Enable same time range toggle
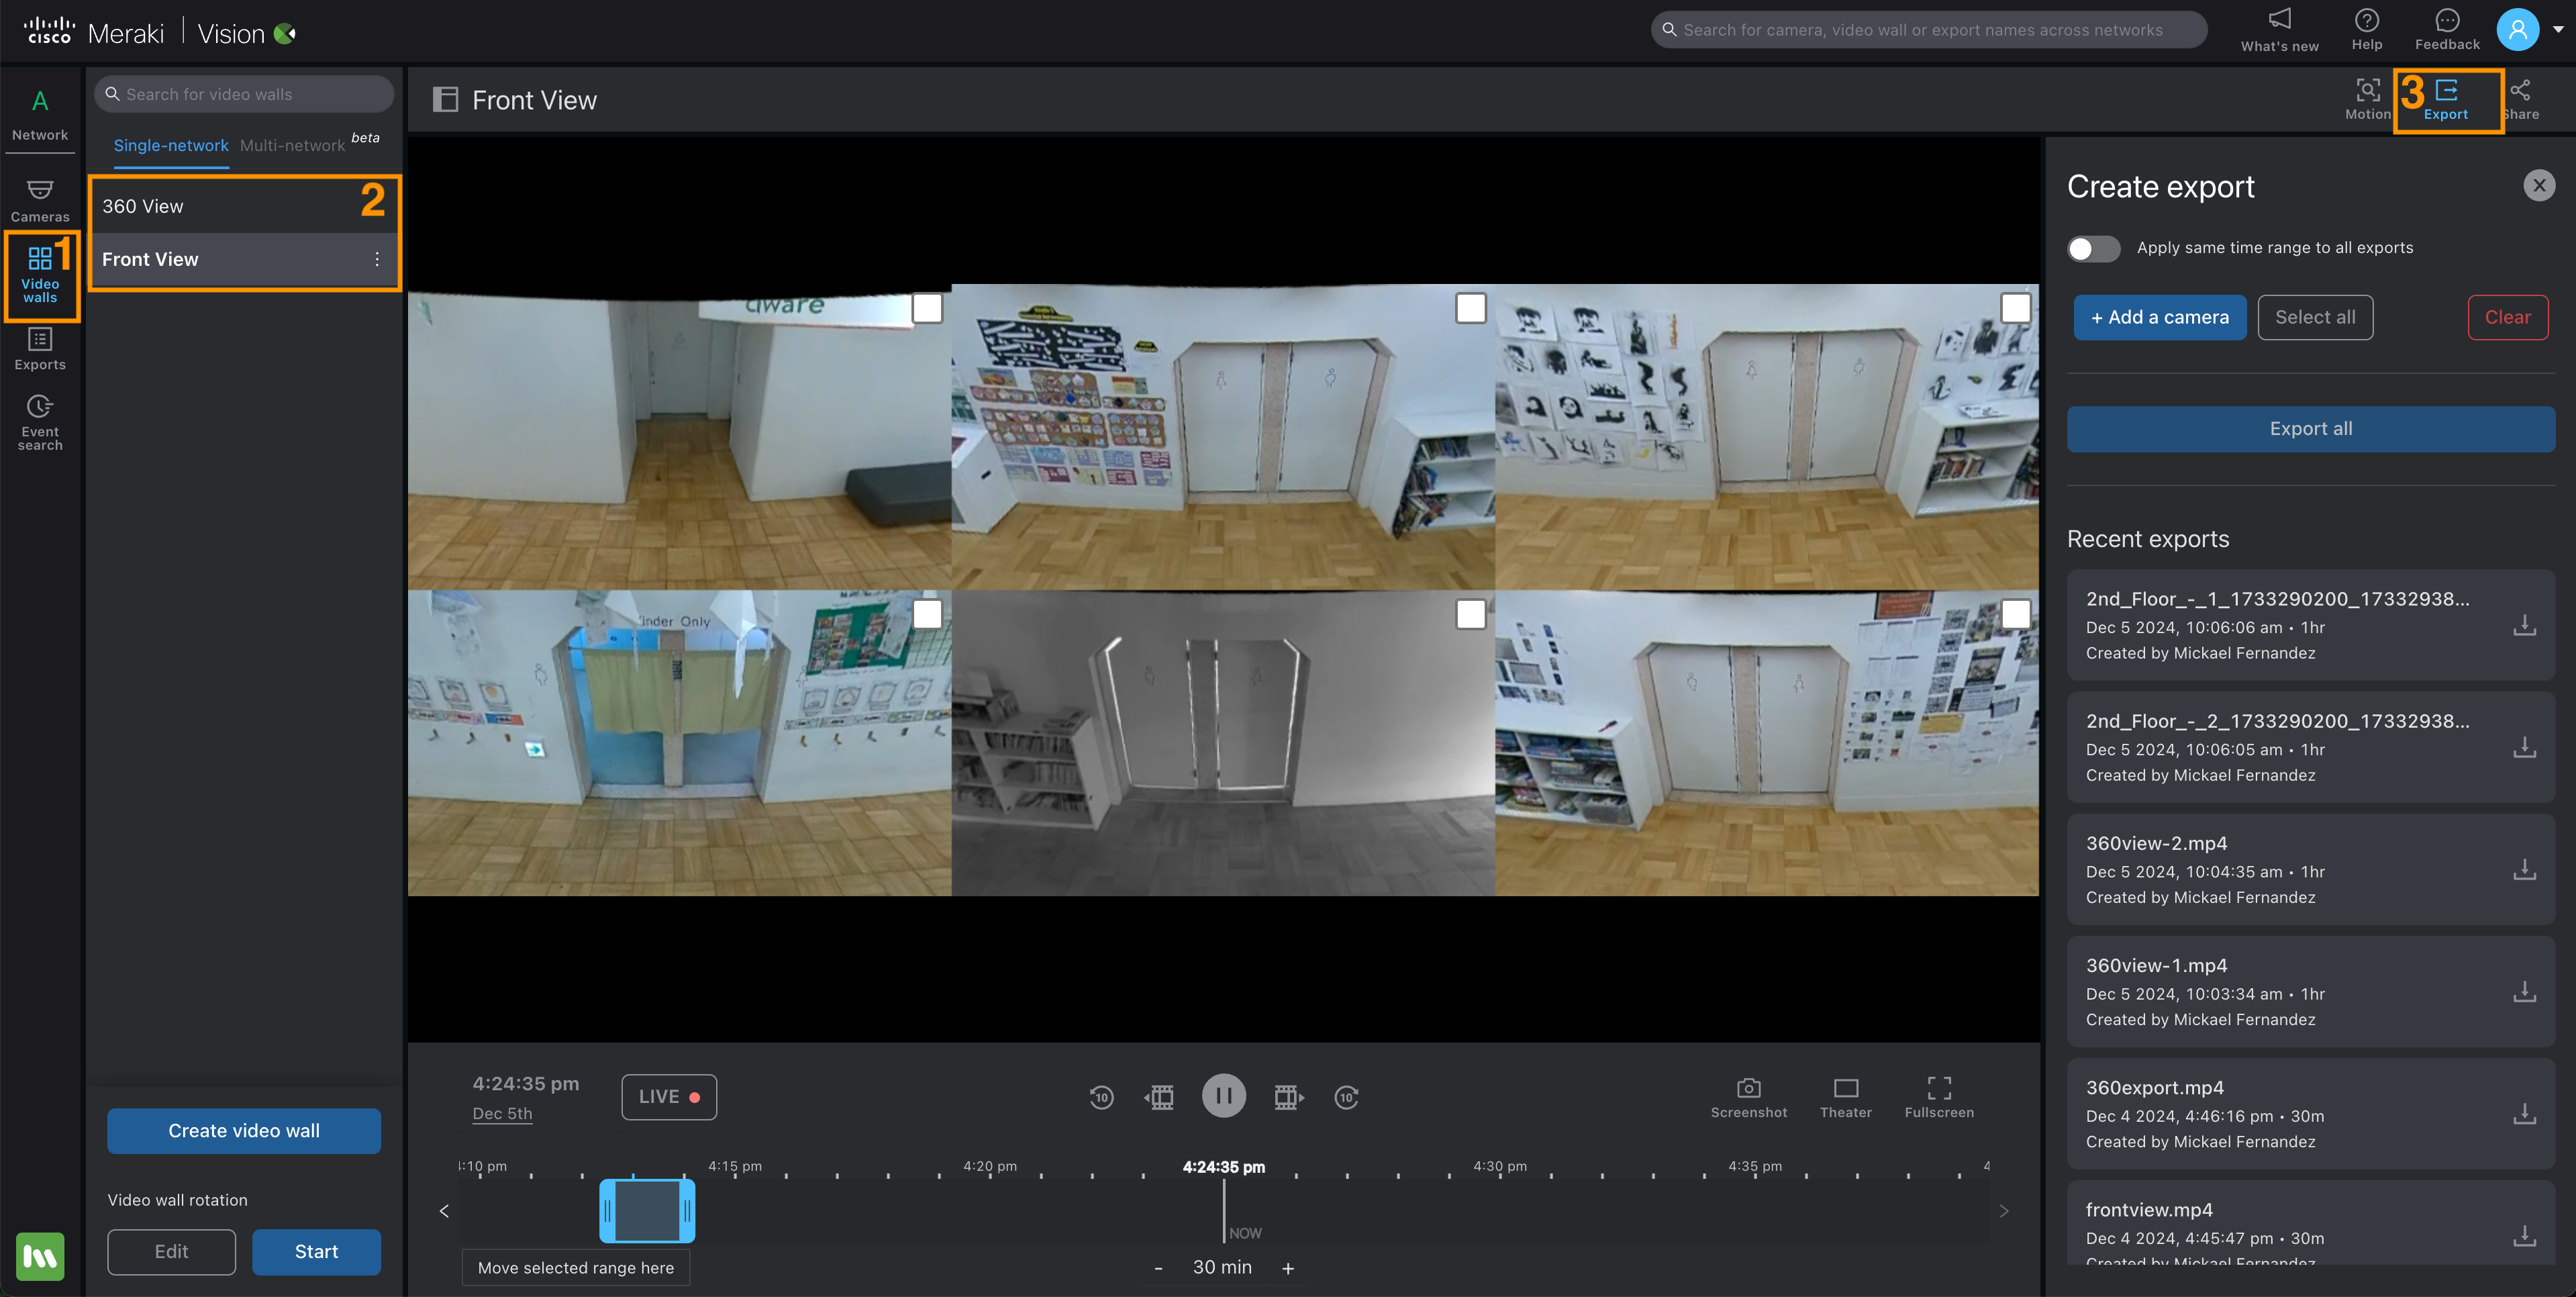This screenshot has width=2576, height=1297. [x=2093, y=248]
